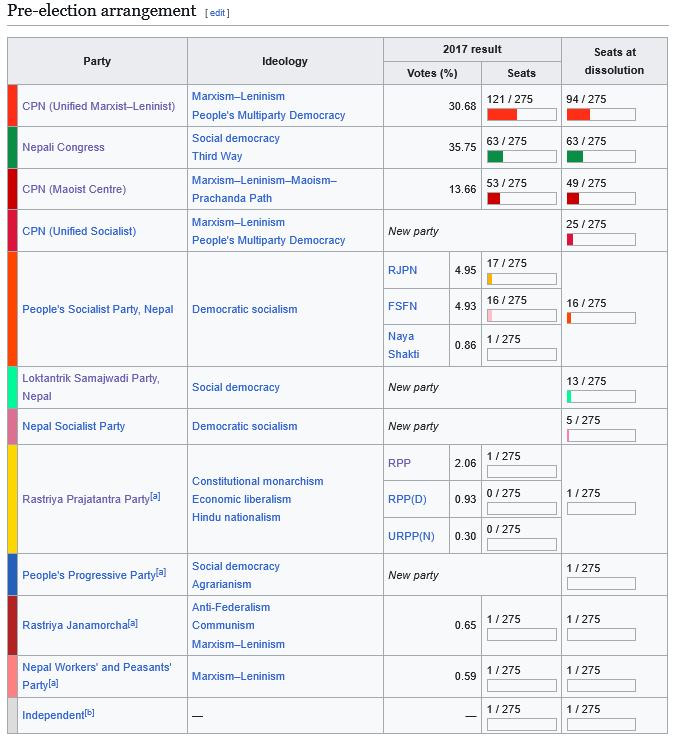
Task: Open the Rastriya Janamorcha link
Action: coord(75,625)
